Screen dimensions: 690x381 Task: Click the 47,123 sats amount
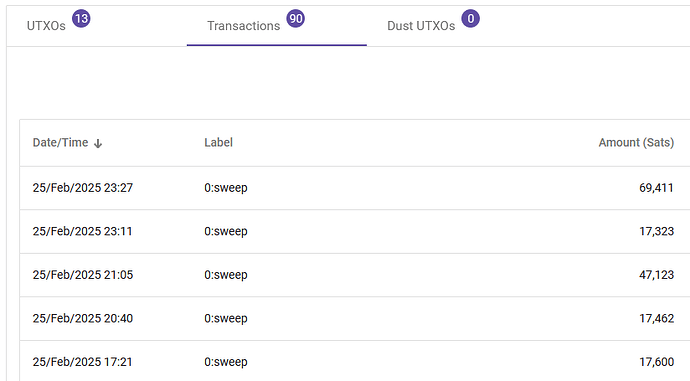[x=656, y=275]
